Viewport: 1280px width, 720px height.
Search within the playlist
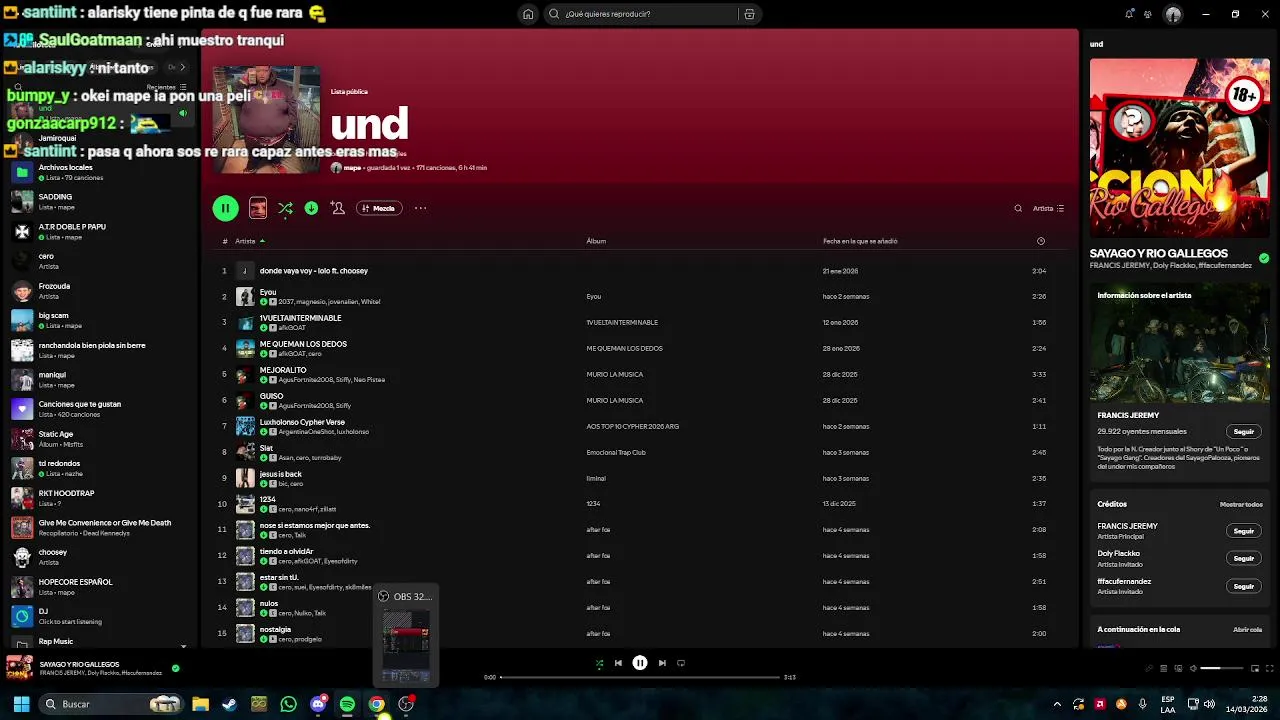click(x=1018, y=208)
